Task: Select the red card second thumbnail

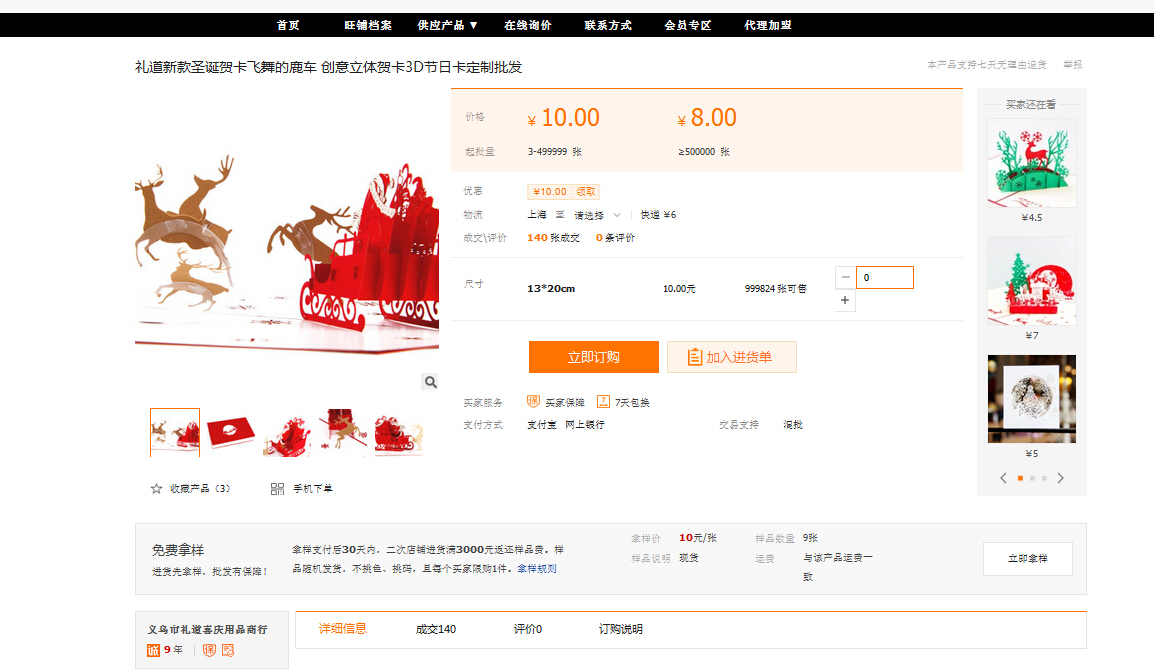Action: click(231, 433)
